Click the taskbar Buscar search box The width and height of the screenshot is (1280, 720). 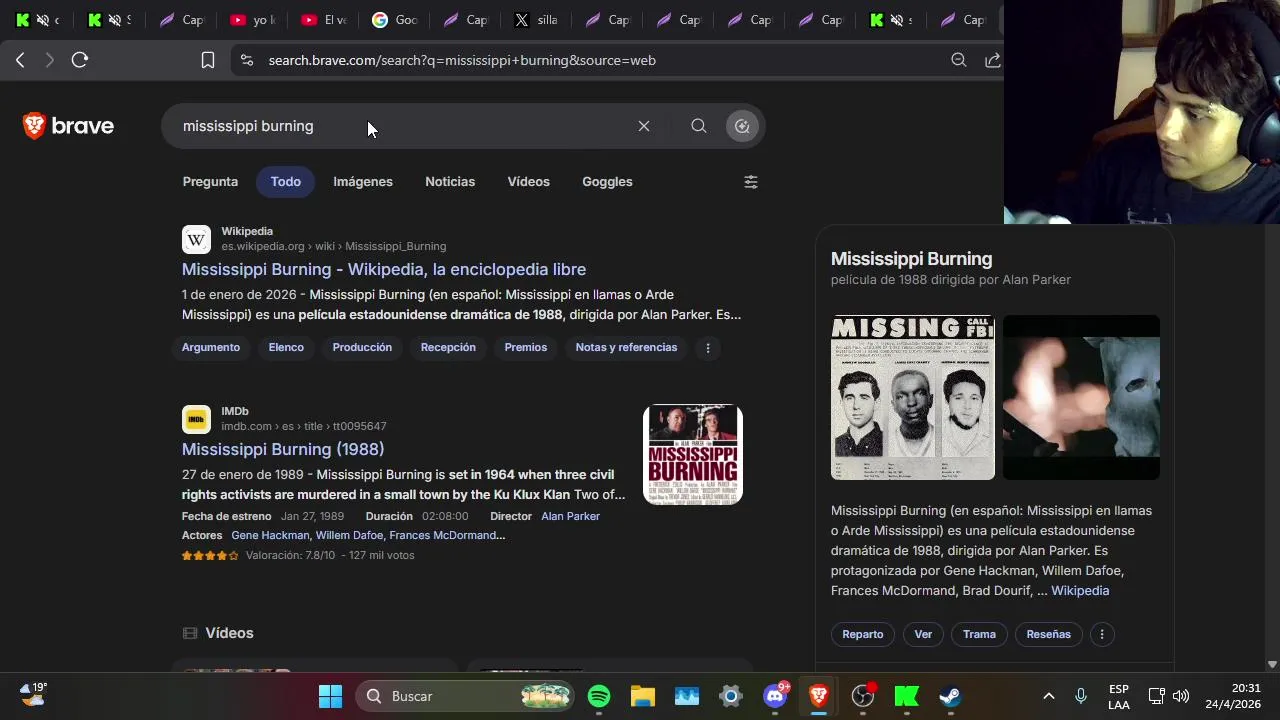[x=464, y=696]
